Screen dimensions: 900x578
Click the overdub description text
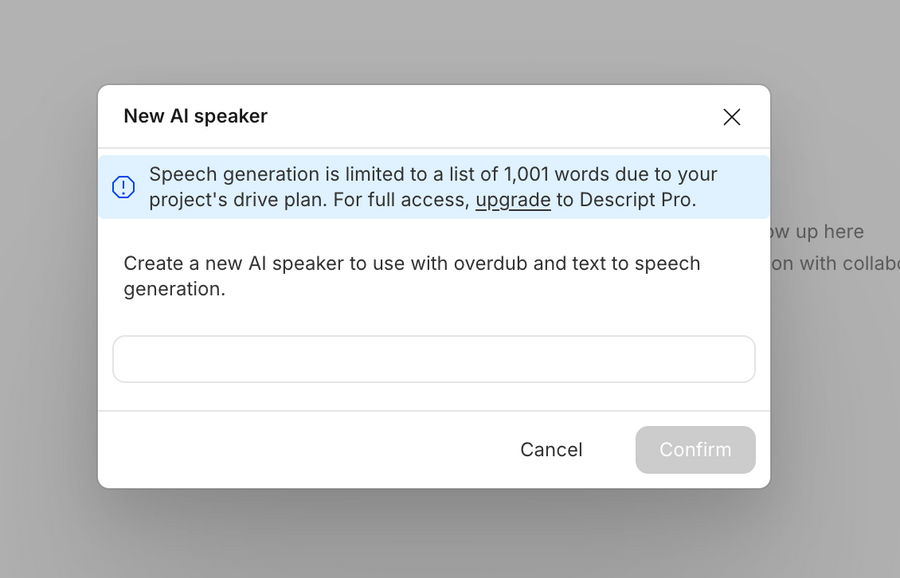(411, 276)
